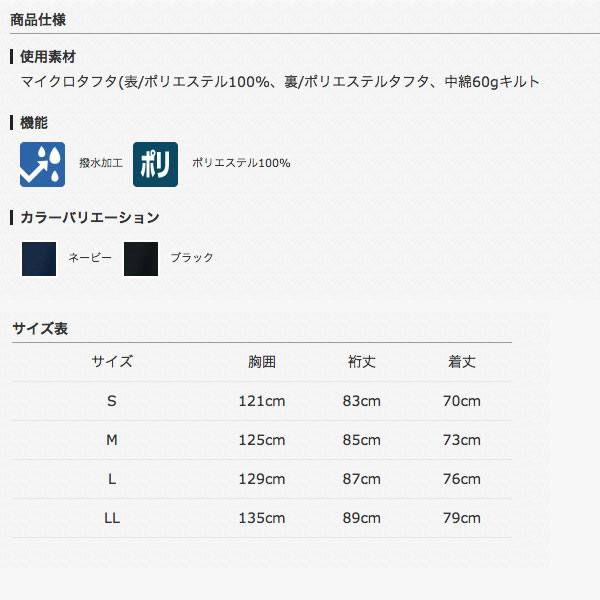Click the S size row label

112,401
